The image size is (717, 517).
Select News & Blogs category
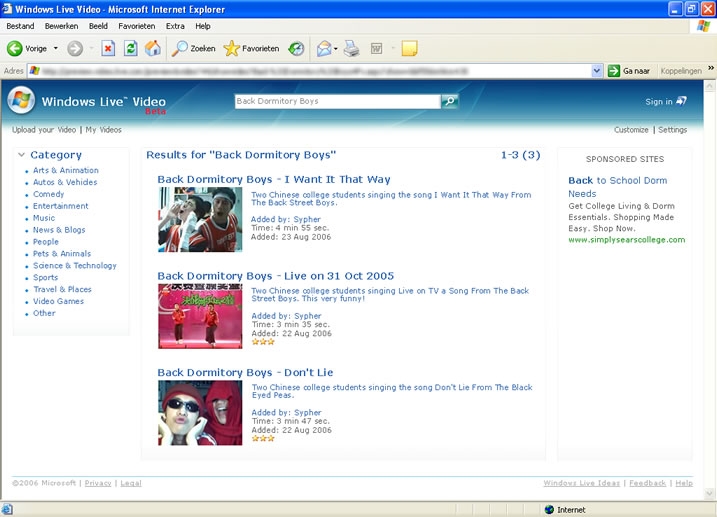pyautogui.click(x=59, y=229)
